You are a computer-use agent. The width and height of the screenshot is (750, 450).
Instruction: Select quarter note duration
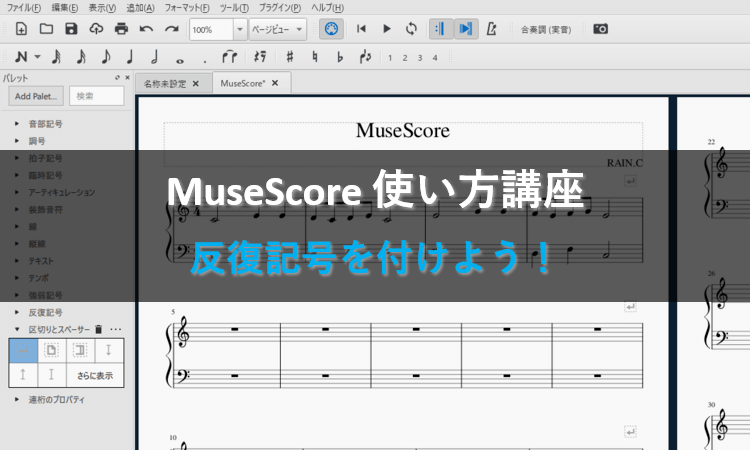[x=130, y=57]
